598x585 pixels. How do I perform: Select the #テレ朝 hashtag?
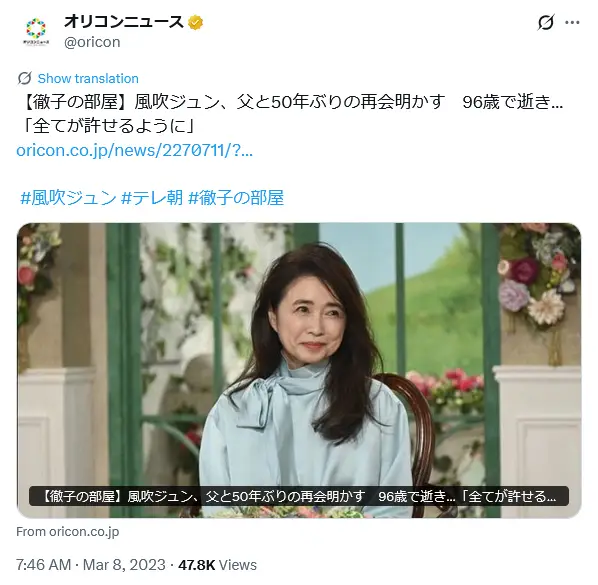(152, 198)
